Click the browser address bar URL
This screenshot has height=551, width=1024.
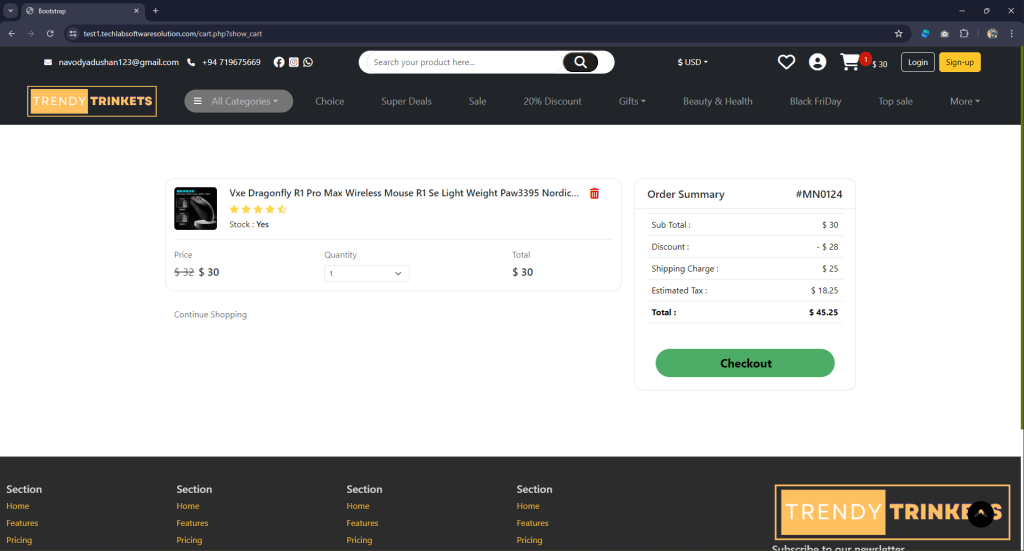click(x=172, y=33)
